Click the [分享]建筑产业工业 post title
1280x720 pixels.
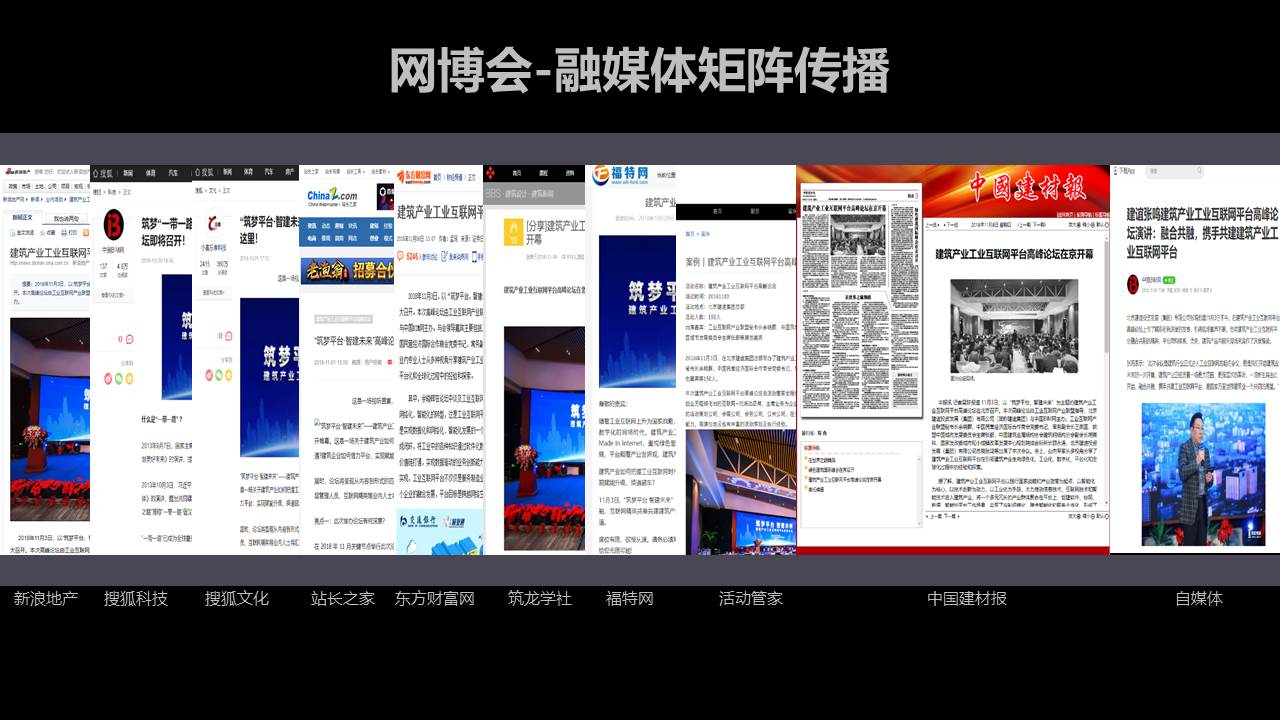click(x=557, y=233)
